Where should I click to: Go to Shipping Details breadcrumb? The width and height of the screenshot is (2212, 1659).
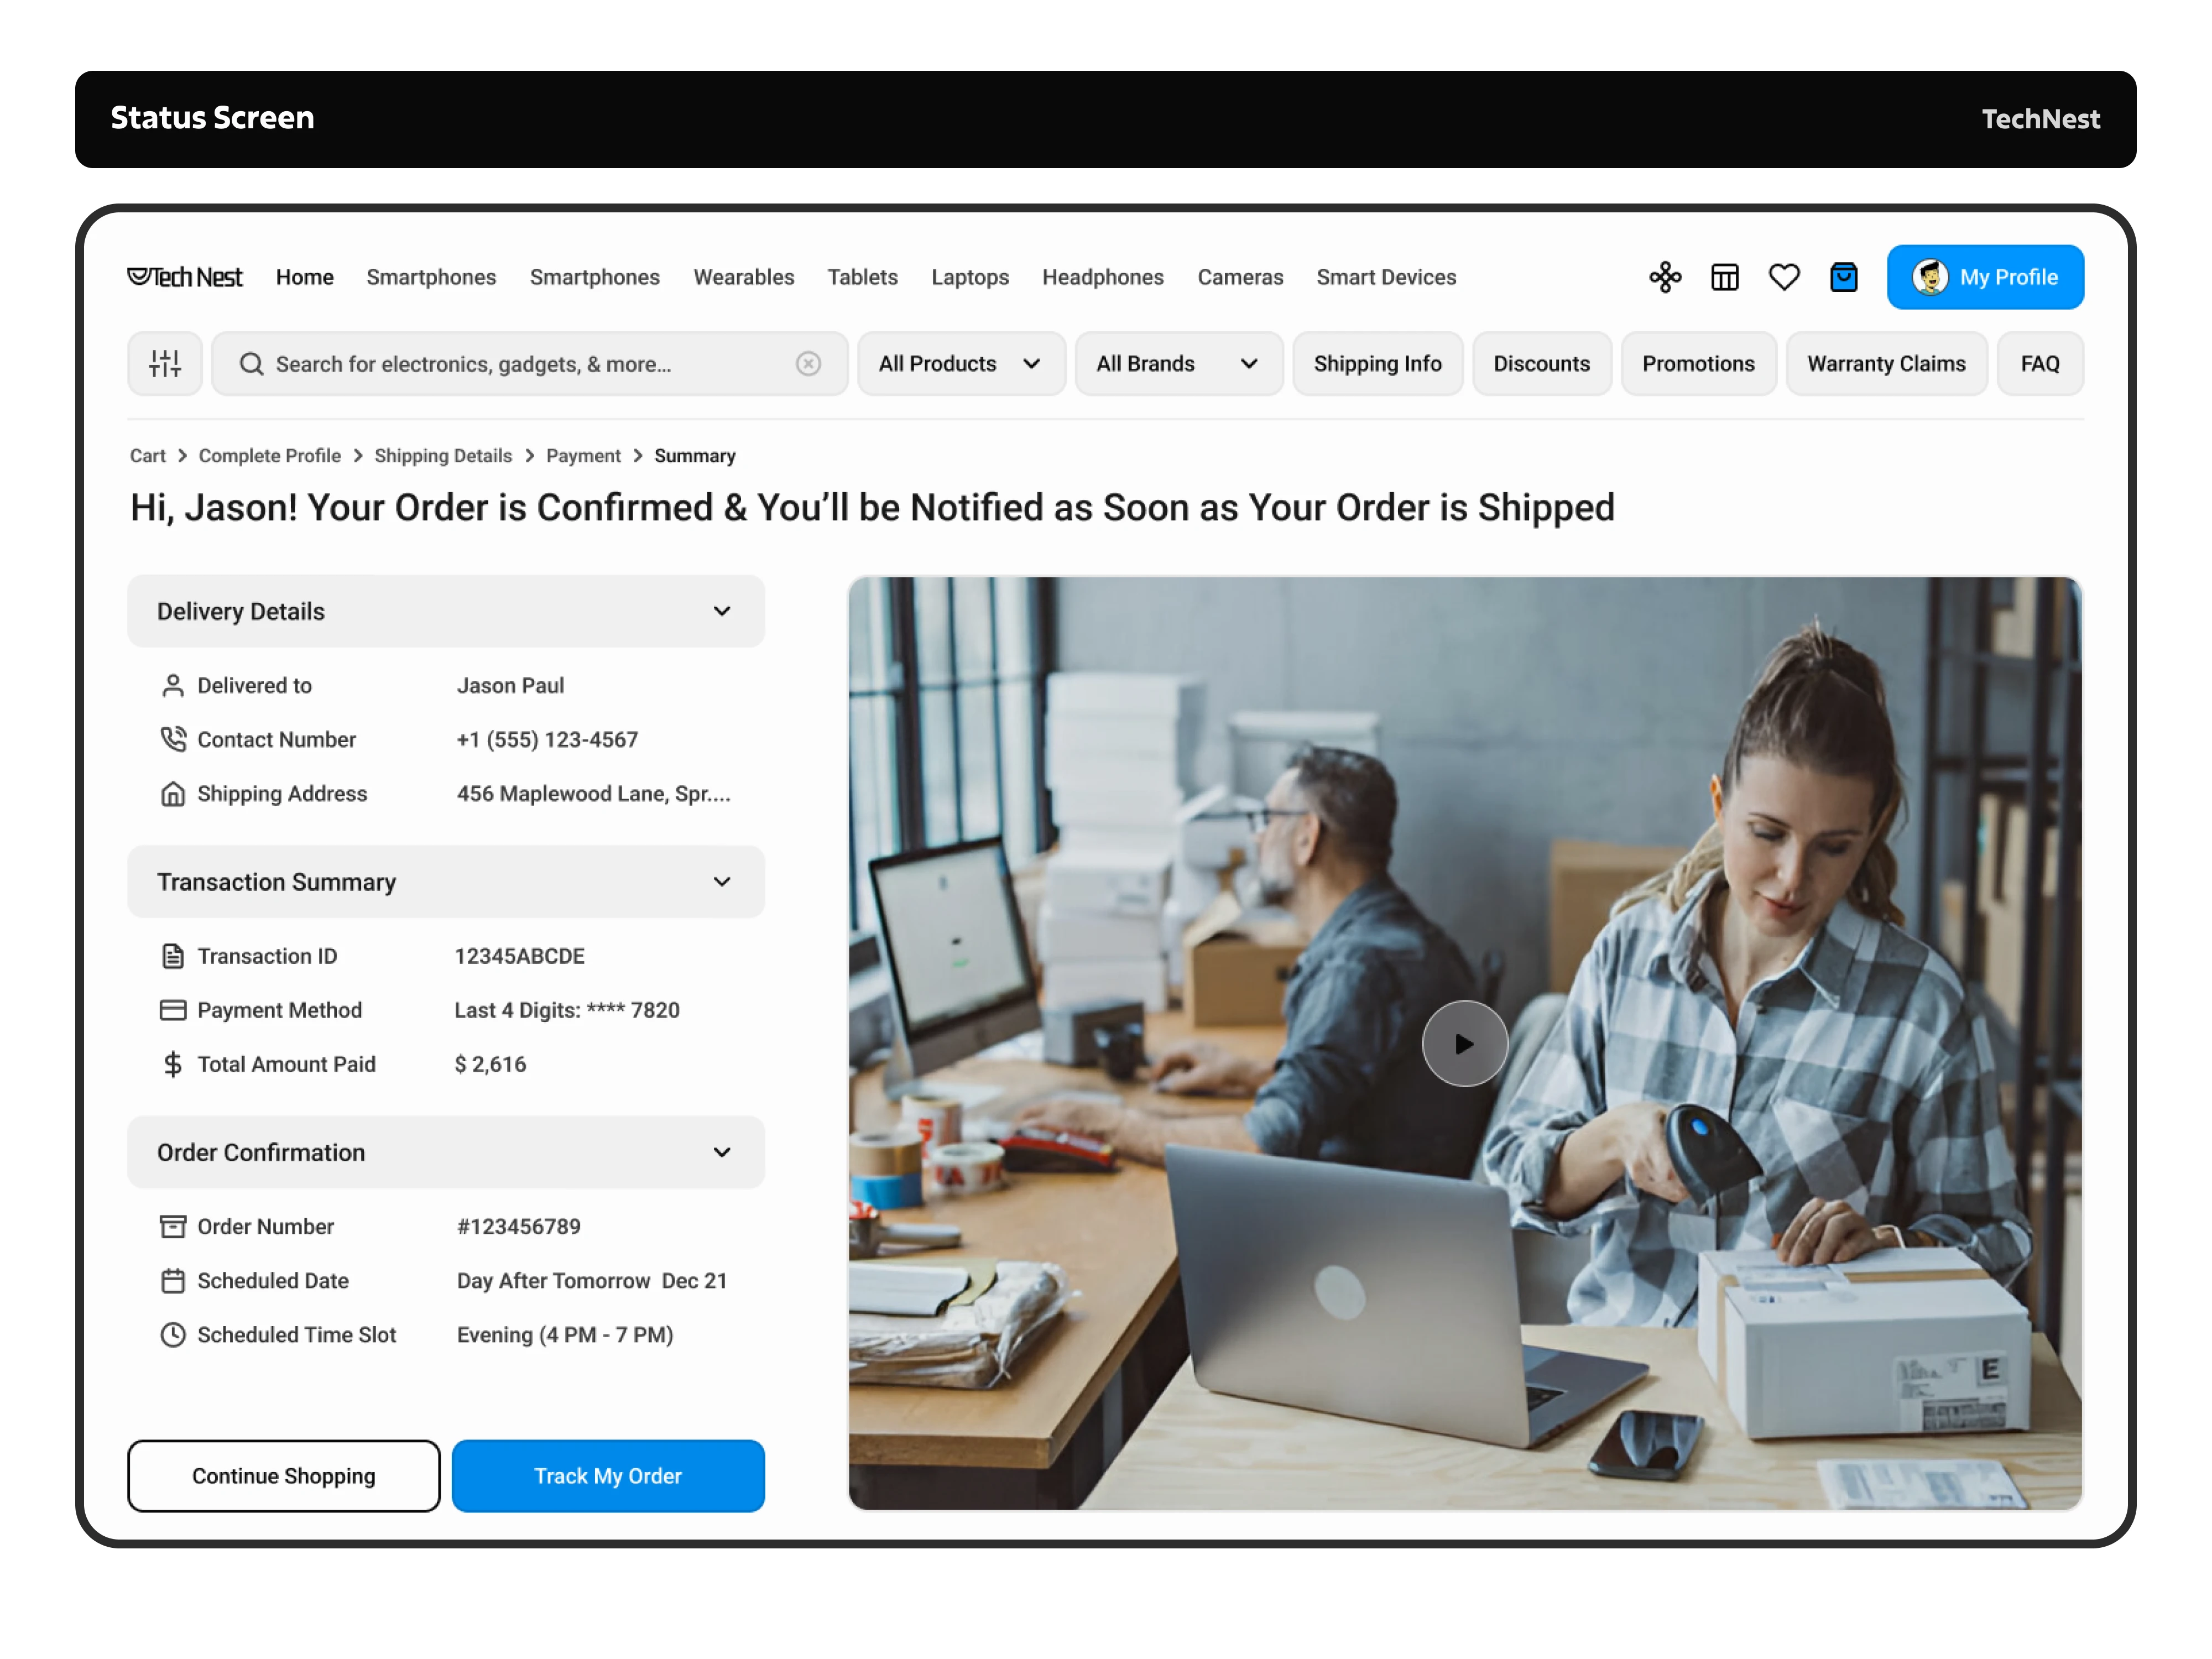(443, 456)
